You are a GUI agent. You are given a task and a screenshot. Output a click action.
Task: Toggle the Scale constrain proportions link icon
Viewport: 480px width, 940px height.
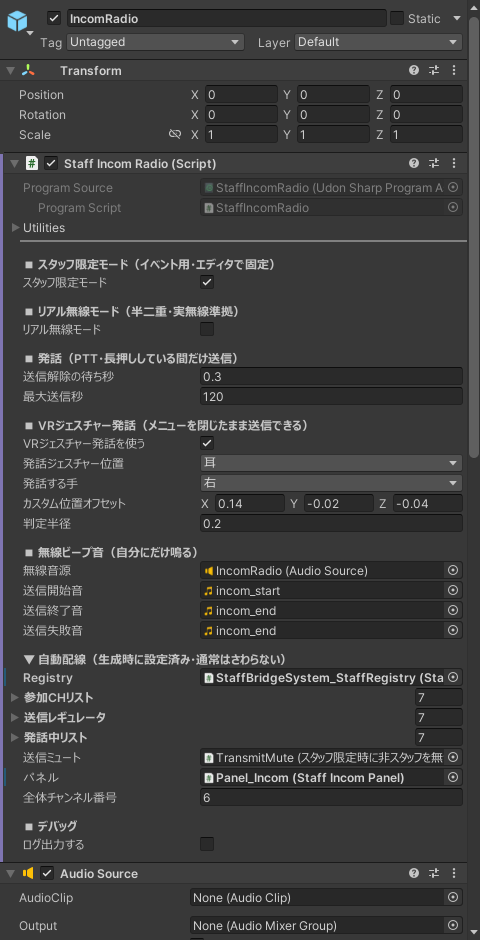[175, 134]
